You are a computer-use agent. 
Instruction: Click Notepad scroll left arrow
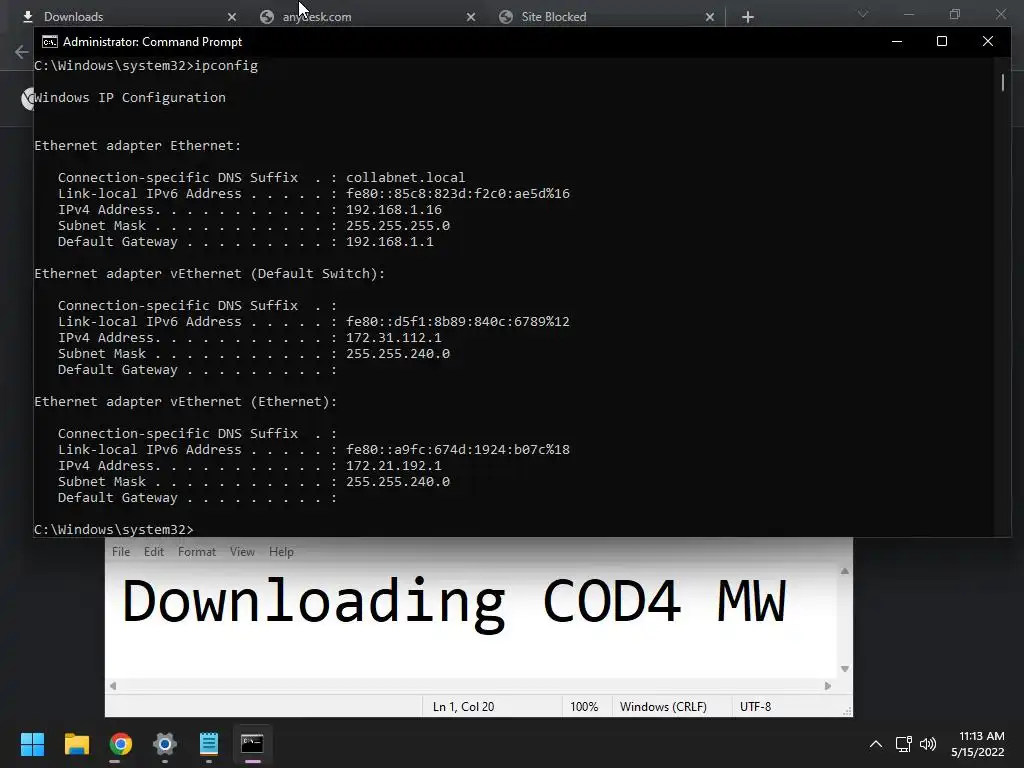pyautogui.click(x=113, y=686)
